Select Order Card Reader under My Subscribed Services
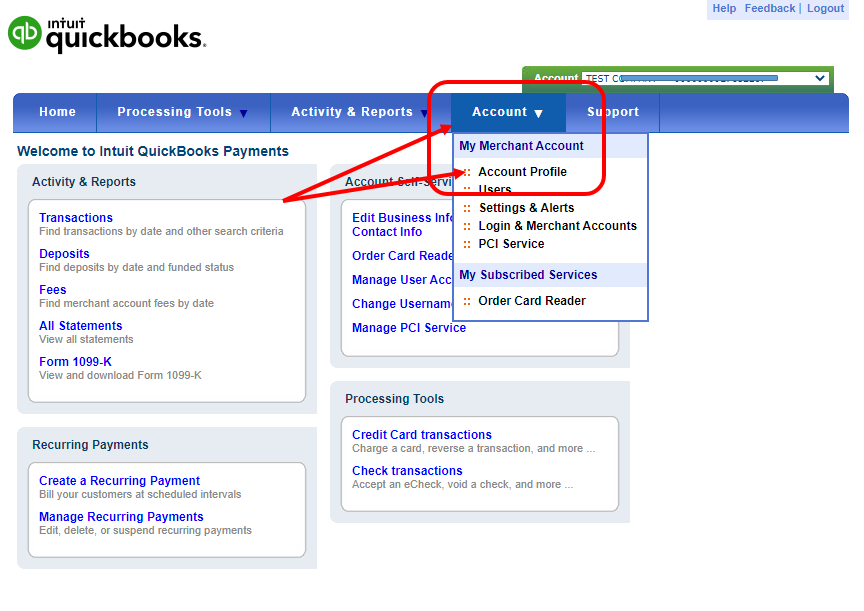864x611 pixels. [x=532, y=301]
